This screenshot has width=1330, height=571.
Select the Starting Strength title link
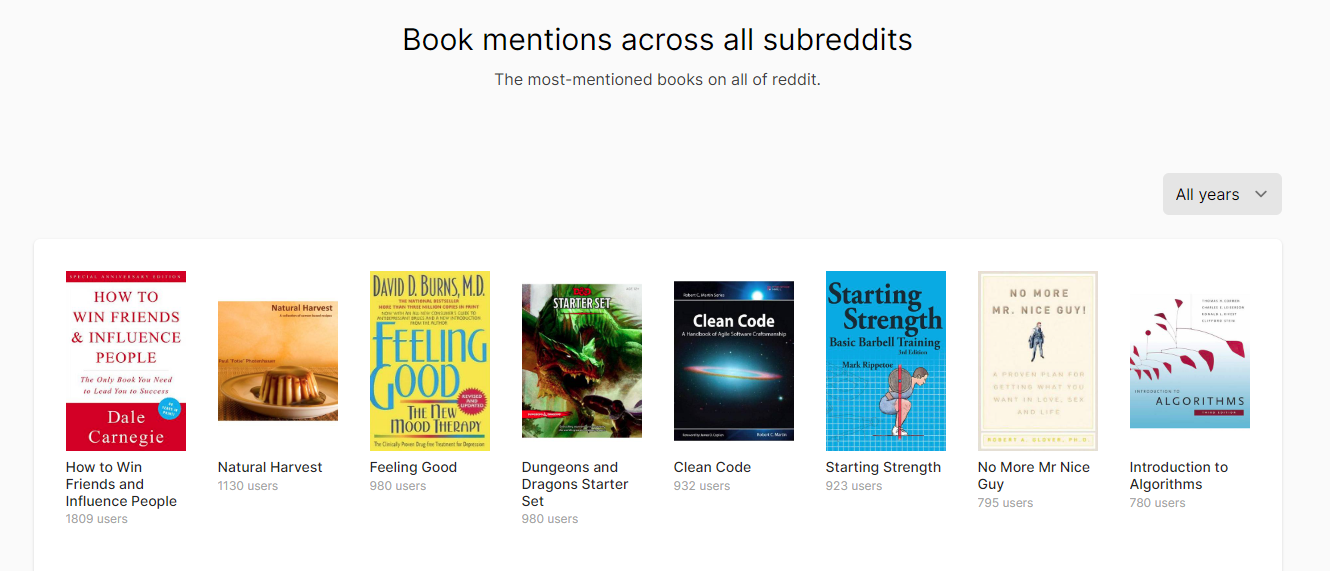click(883, 467)
